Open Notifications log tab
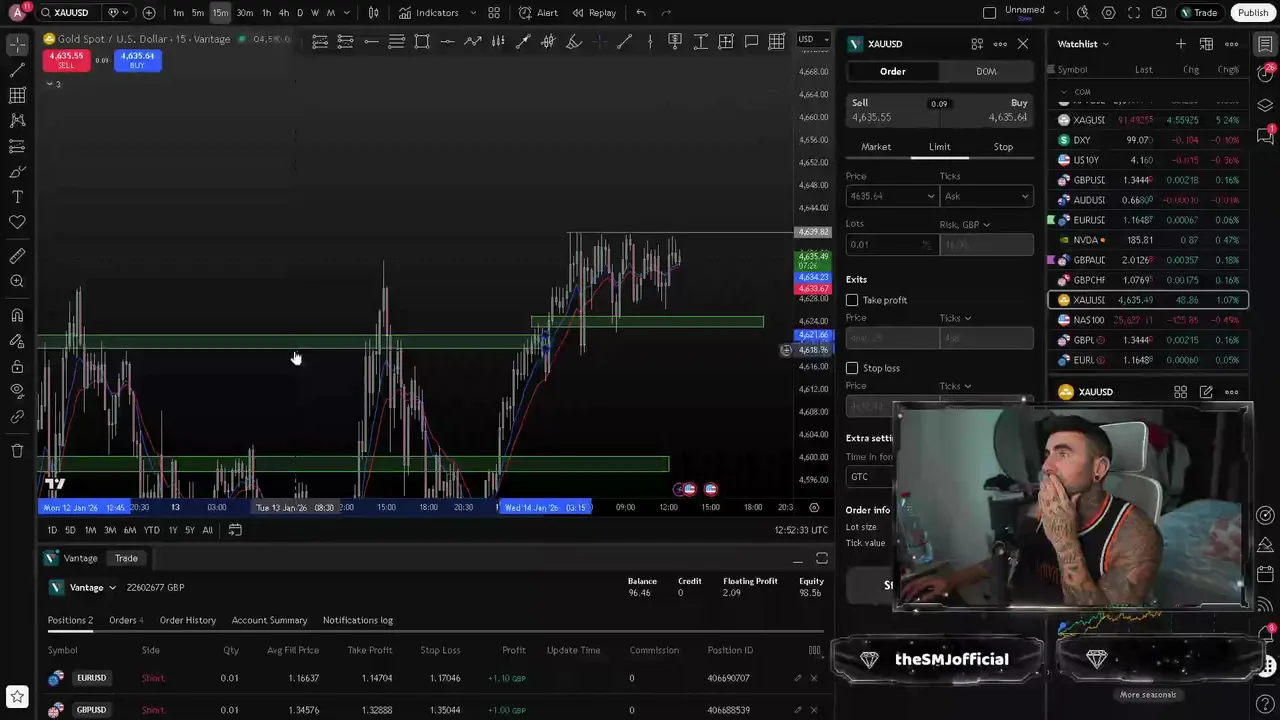The height and width of the screenshot is (720, 1280). click(357, 620)
